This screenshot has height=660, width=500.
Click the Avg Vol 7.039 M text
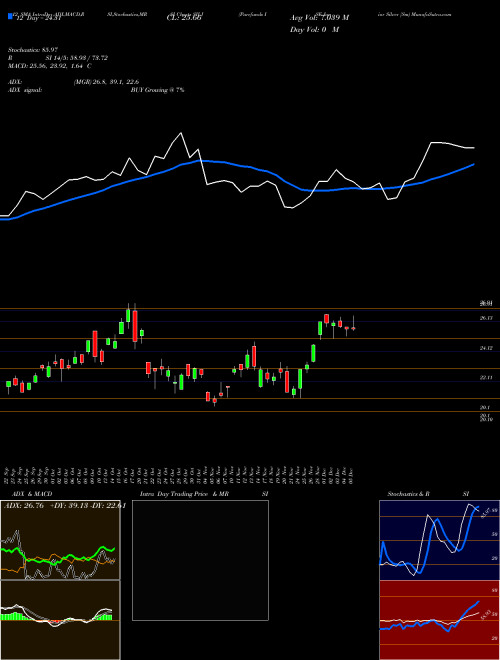tap(319, 18)
